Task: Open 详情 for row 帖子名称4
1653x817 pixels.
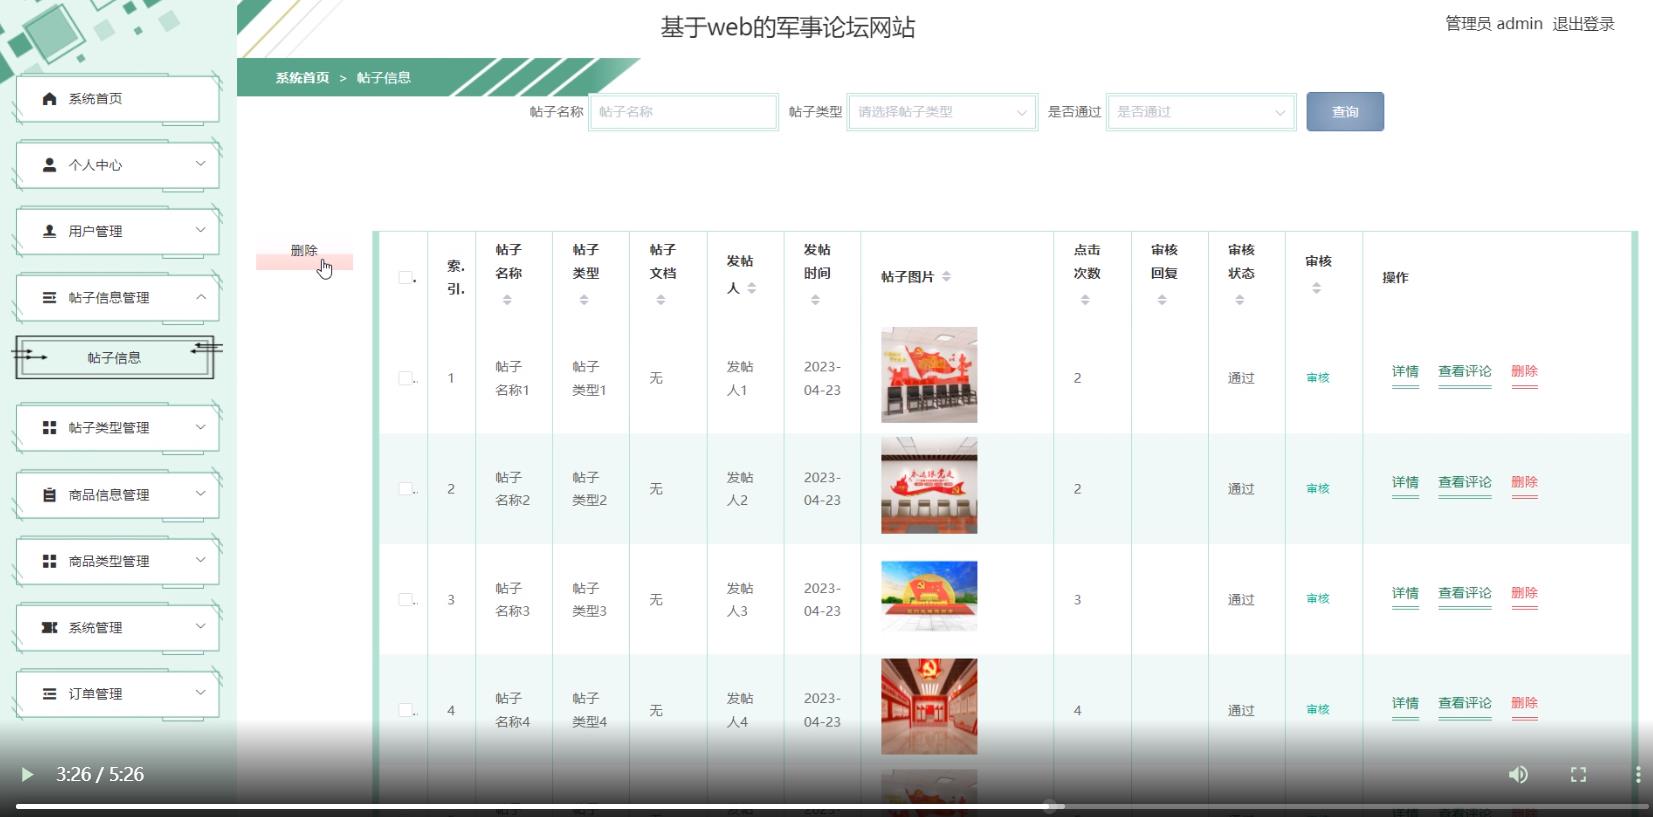Action: pyautogui.click(x=1405, y=703)
